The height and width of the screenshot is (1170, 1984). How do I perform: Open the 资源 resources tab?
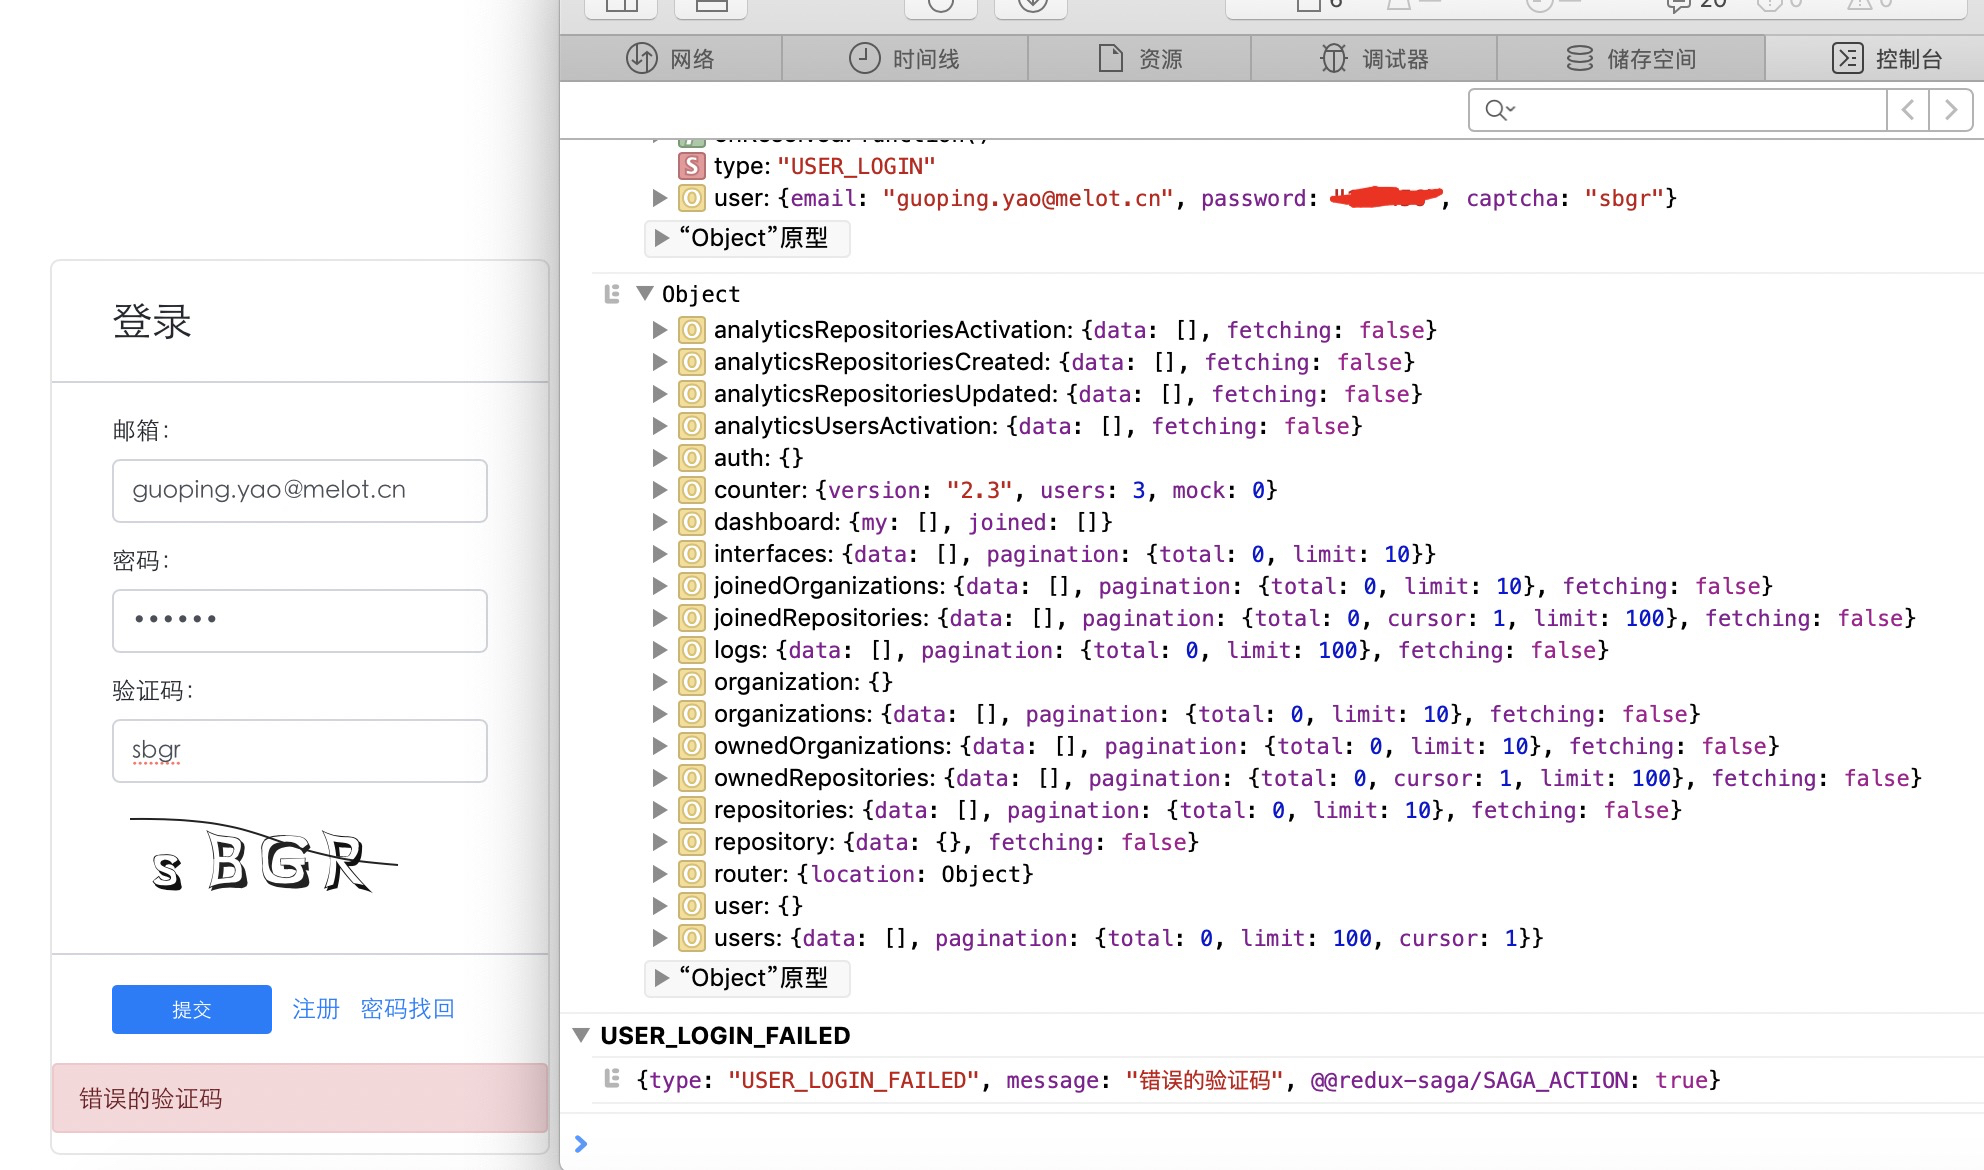[x=1139, y=59]
